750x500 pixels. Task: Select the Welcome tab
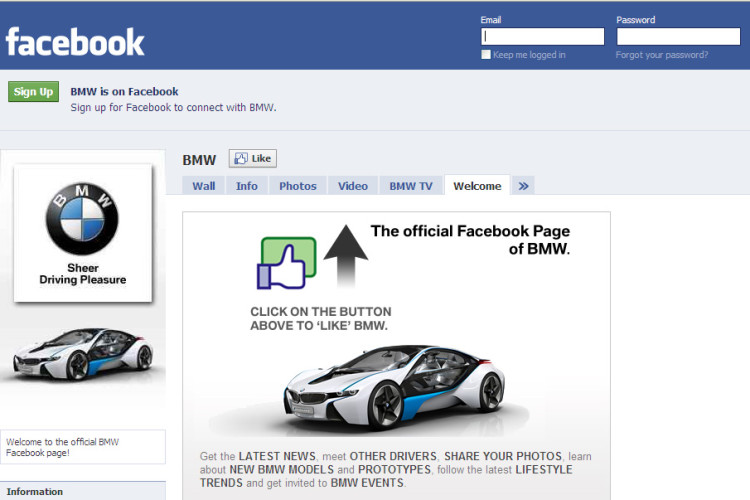pos(477,186)
